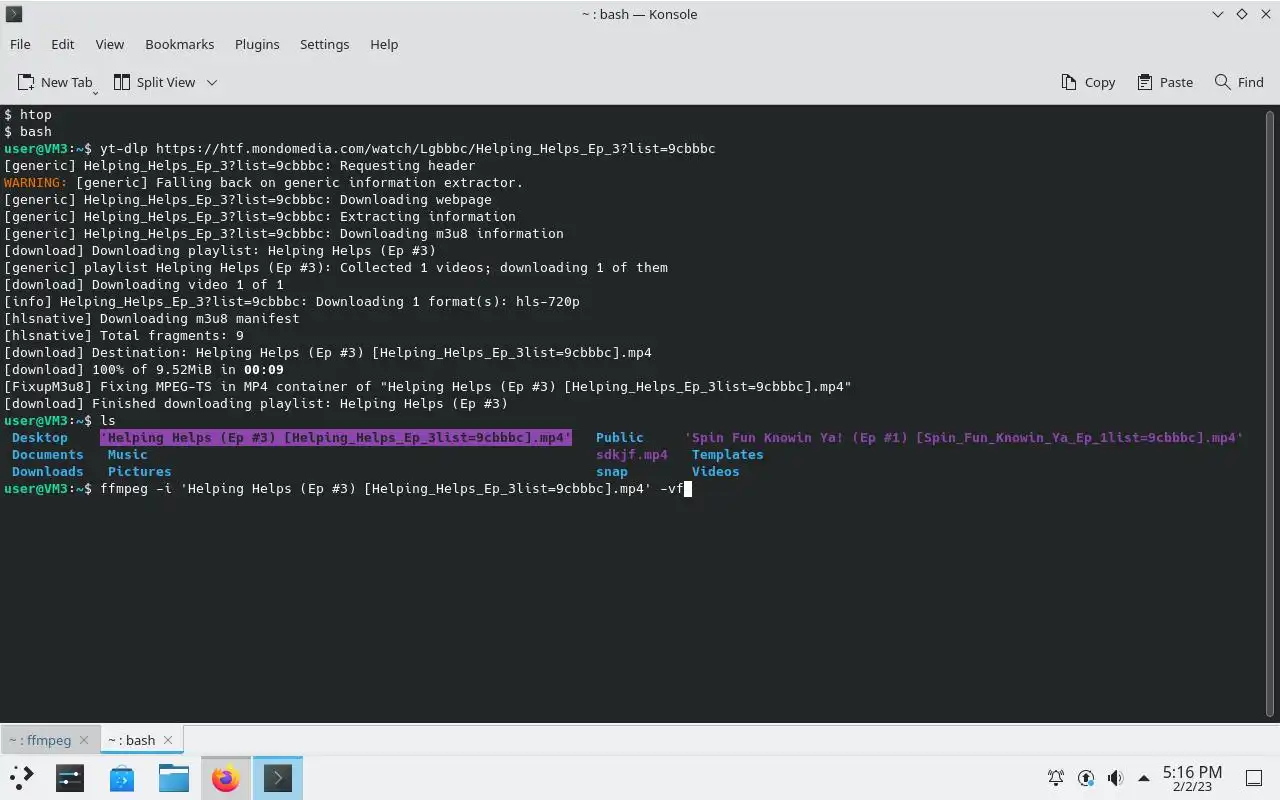Open the Settings menu
The width and height of the screenshot is (1280, 800).
coord(325,44)
